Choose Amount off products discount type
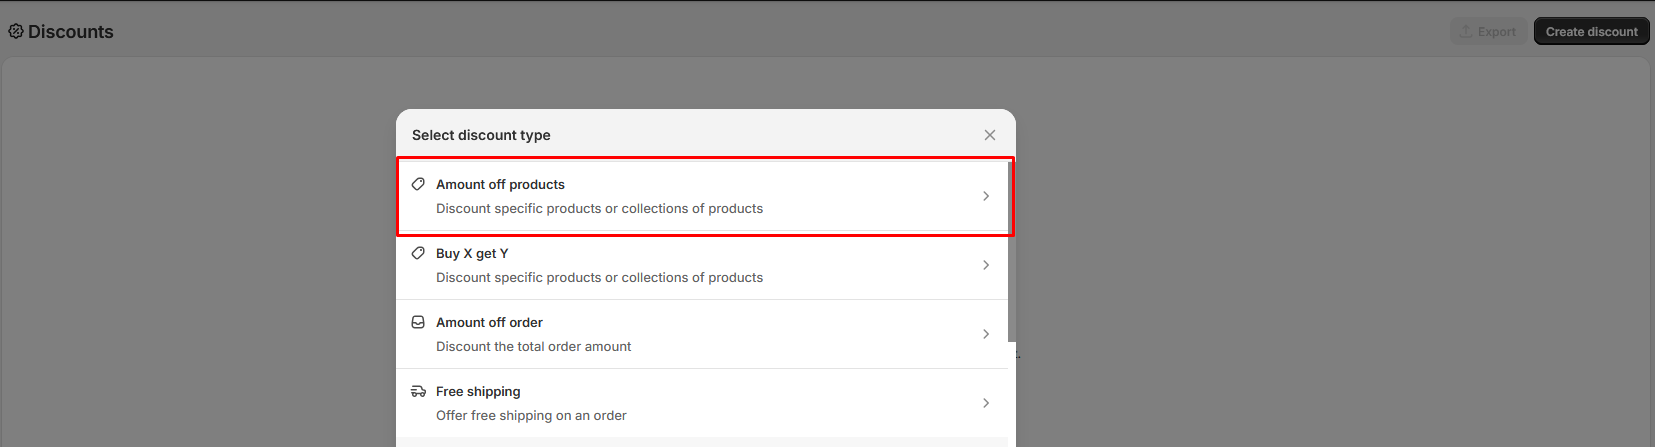 pyautogui.click(x=702, y=196)
